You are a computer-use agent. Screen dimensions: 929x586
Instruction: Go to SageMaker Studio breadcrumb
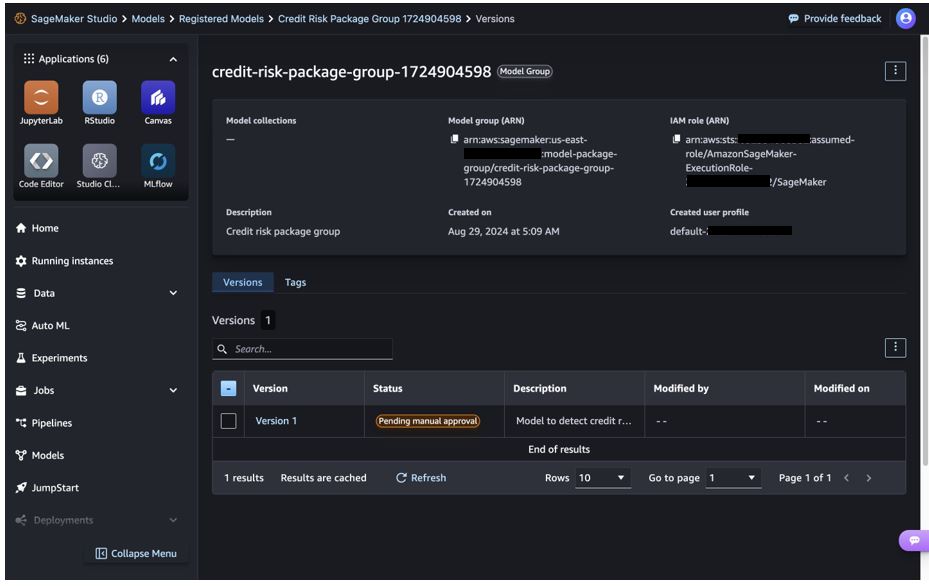[x=74, y=19]
